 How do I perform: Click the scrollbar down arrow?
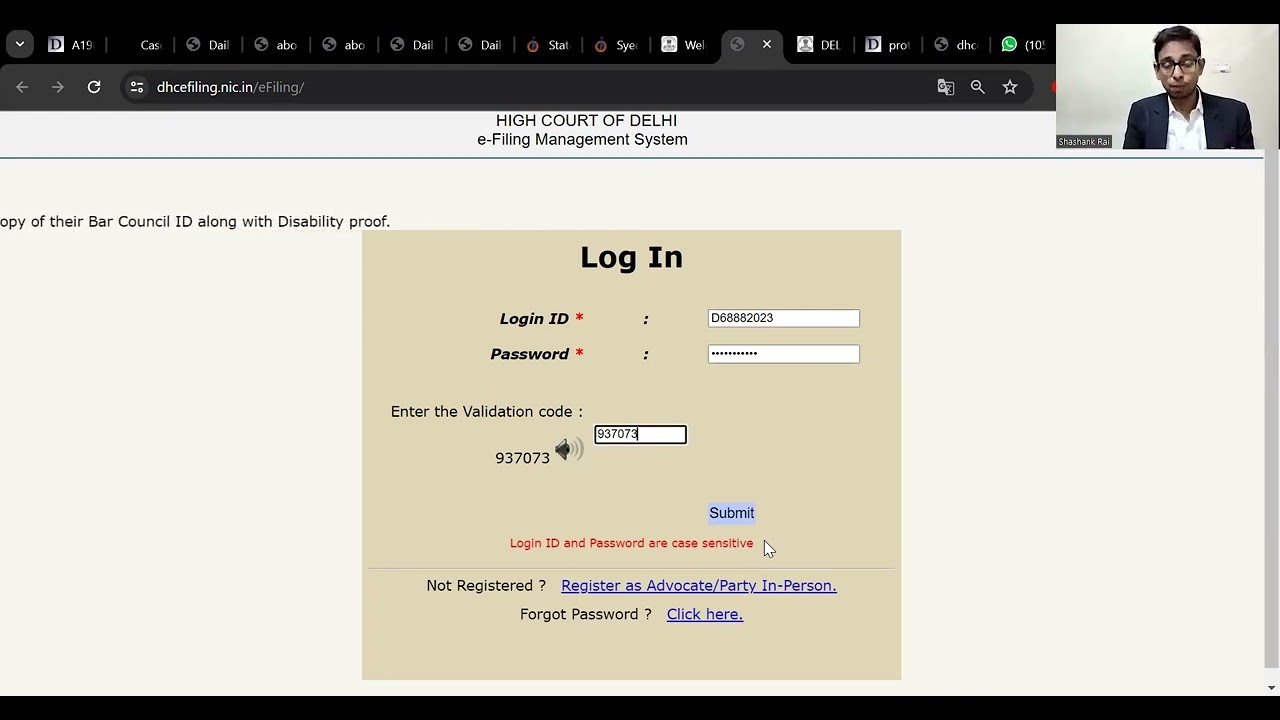pos(1271,688)
